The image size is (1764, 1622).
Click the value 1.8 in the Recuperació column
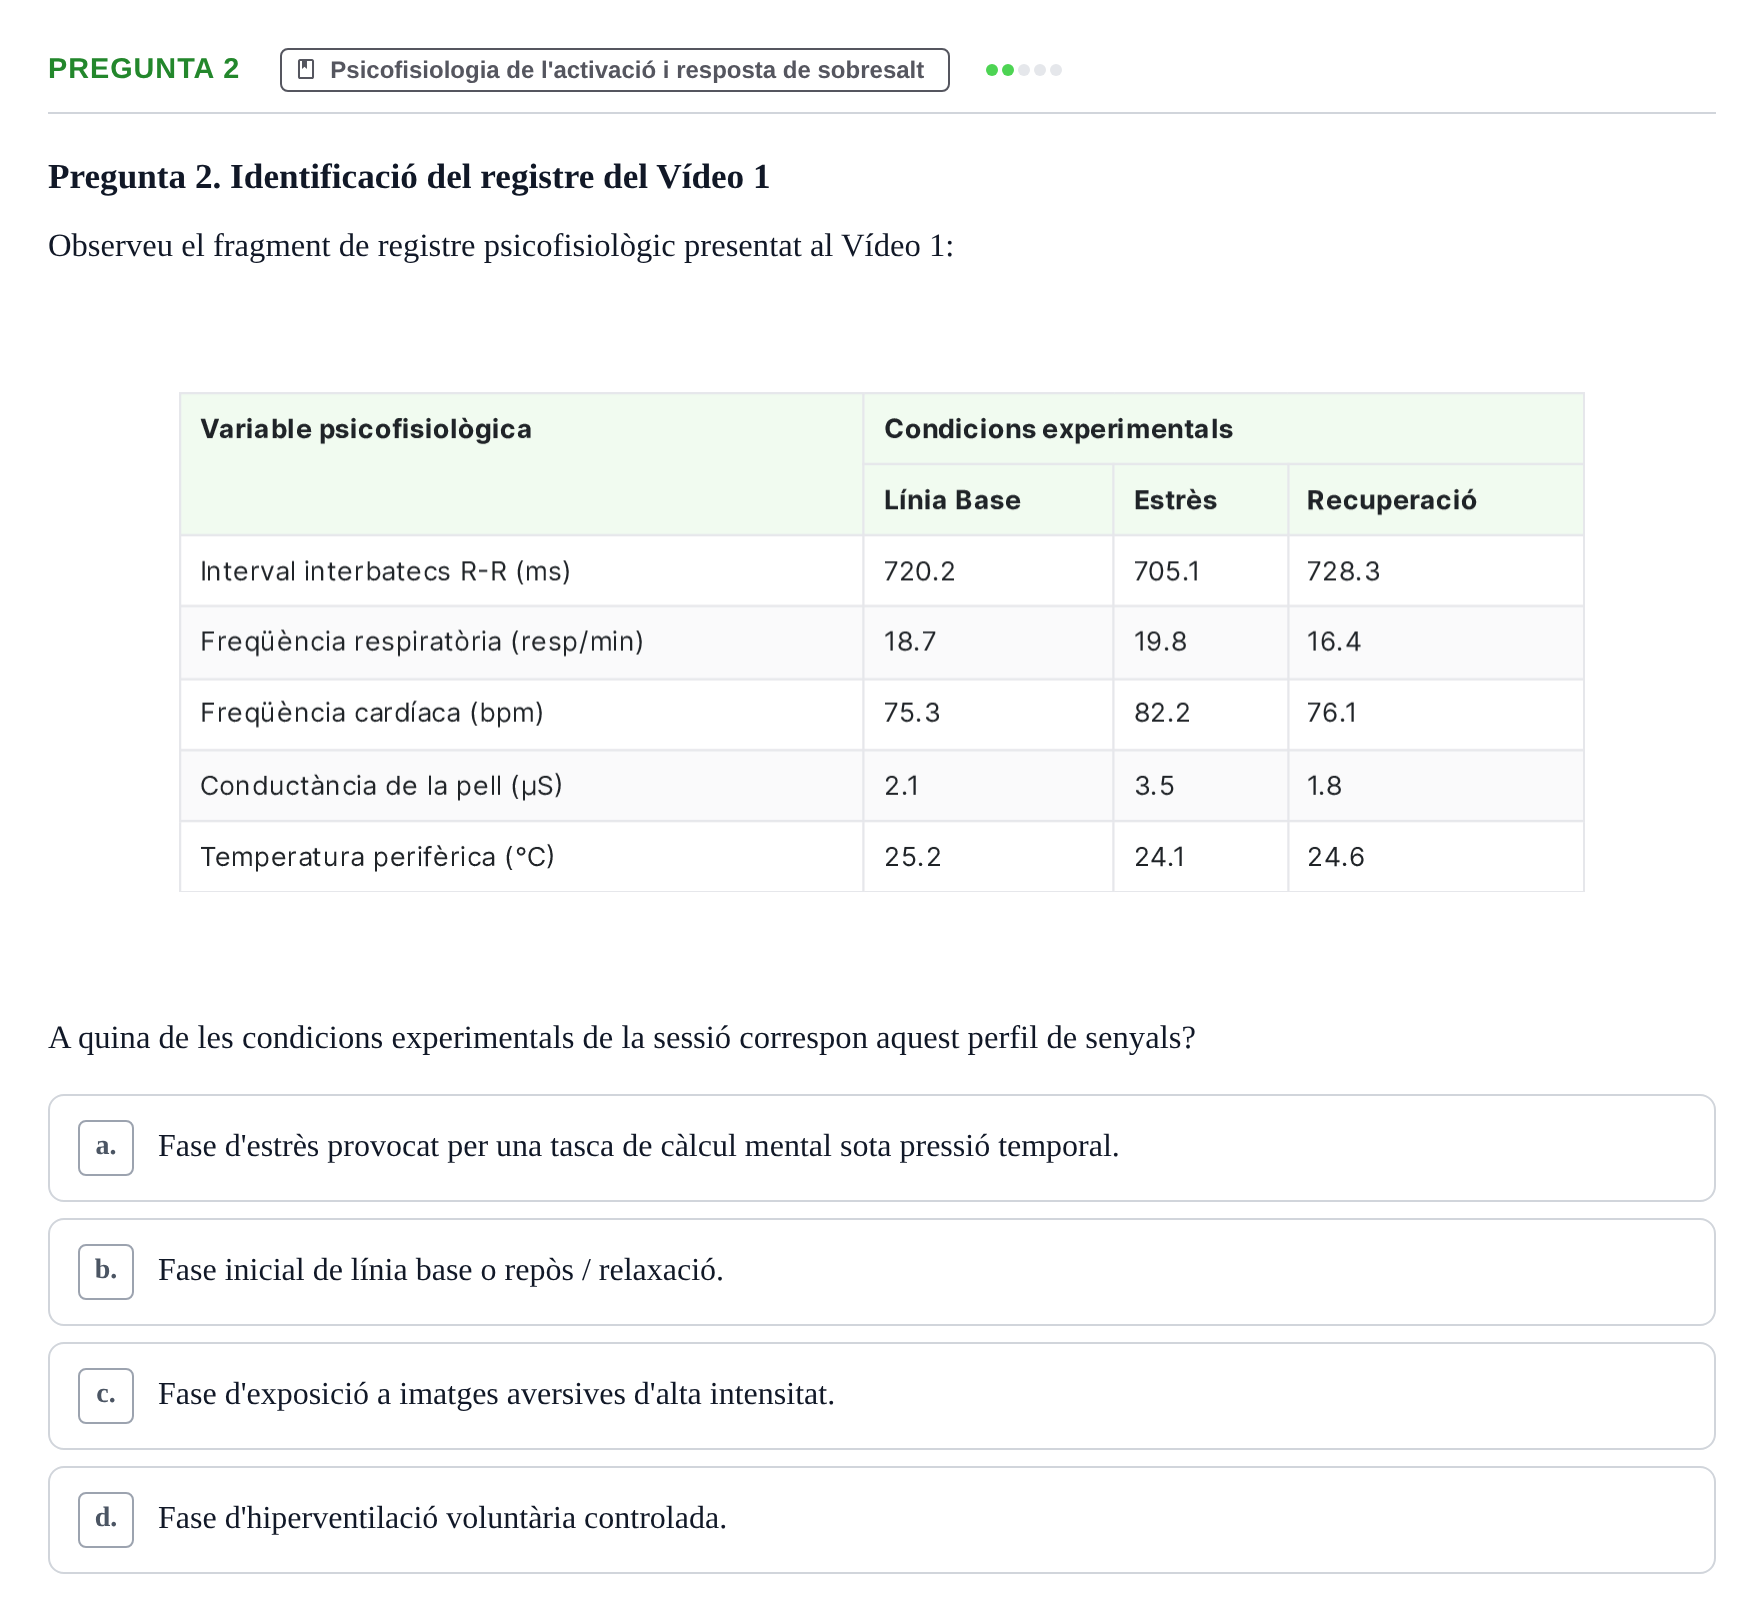(x=1324, y=785)
